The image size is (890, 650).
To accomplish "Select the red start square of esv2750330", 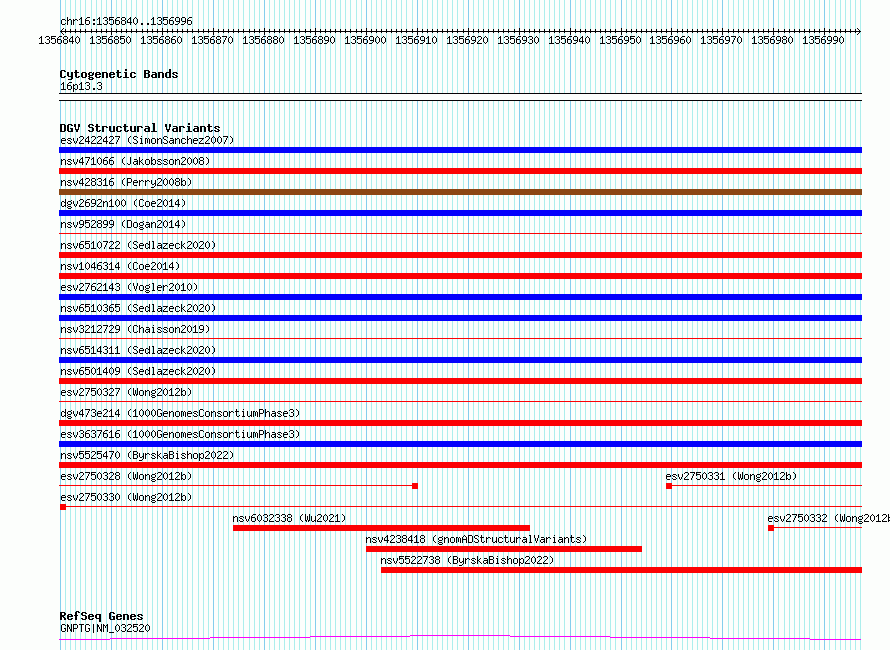I will (x=63, y=507).
